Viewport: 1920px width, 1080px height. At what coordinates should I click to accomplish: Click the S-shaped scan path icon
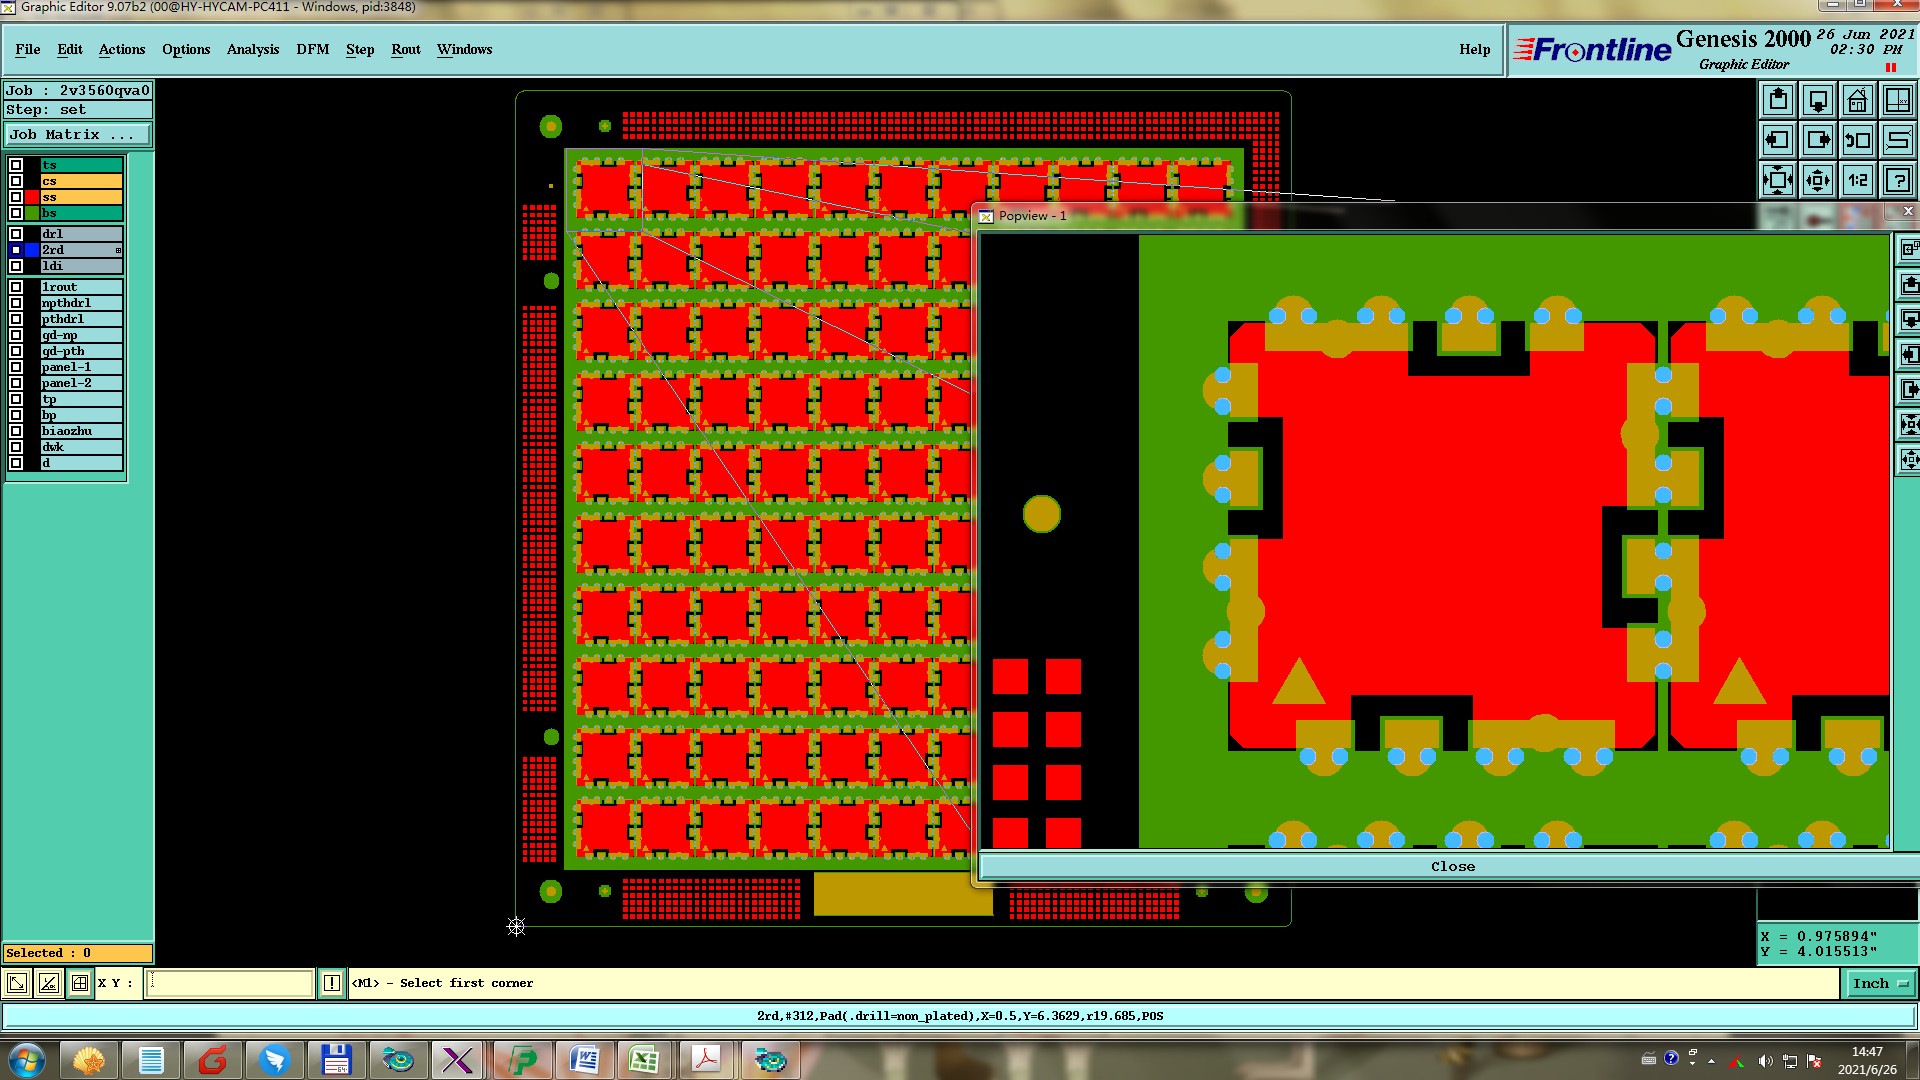pos(1898,140)
